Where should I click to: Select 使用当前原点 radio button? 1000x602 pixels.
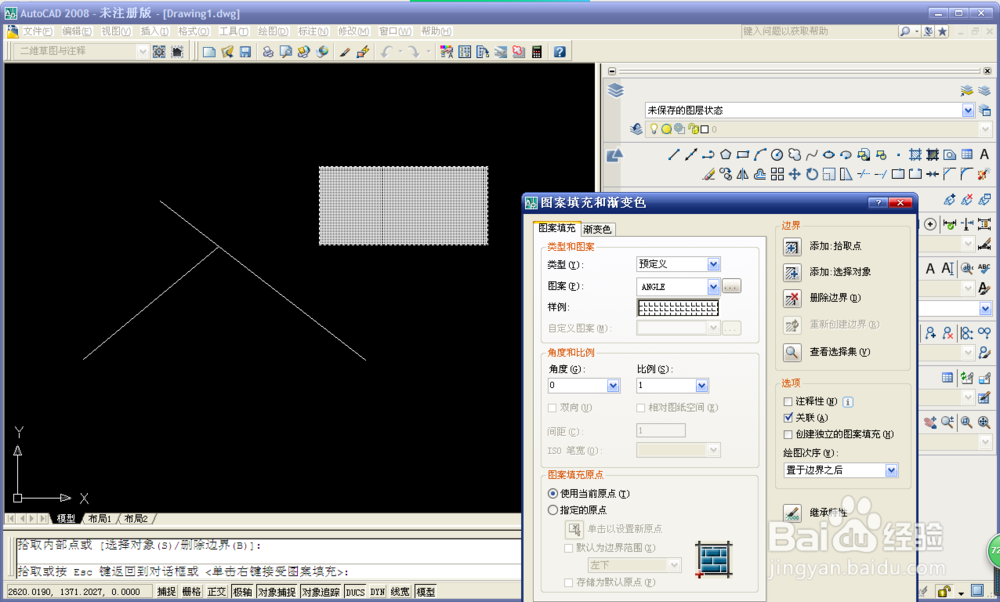pos(553,494)
